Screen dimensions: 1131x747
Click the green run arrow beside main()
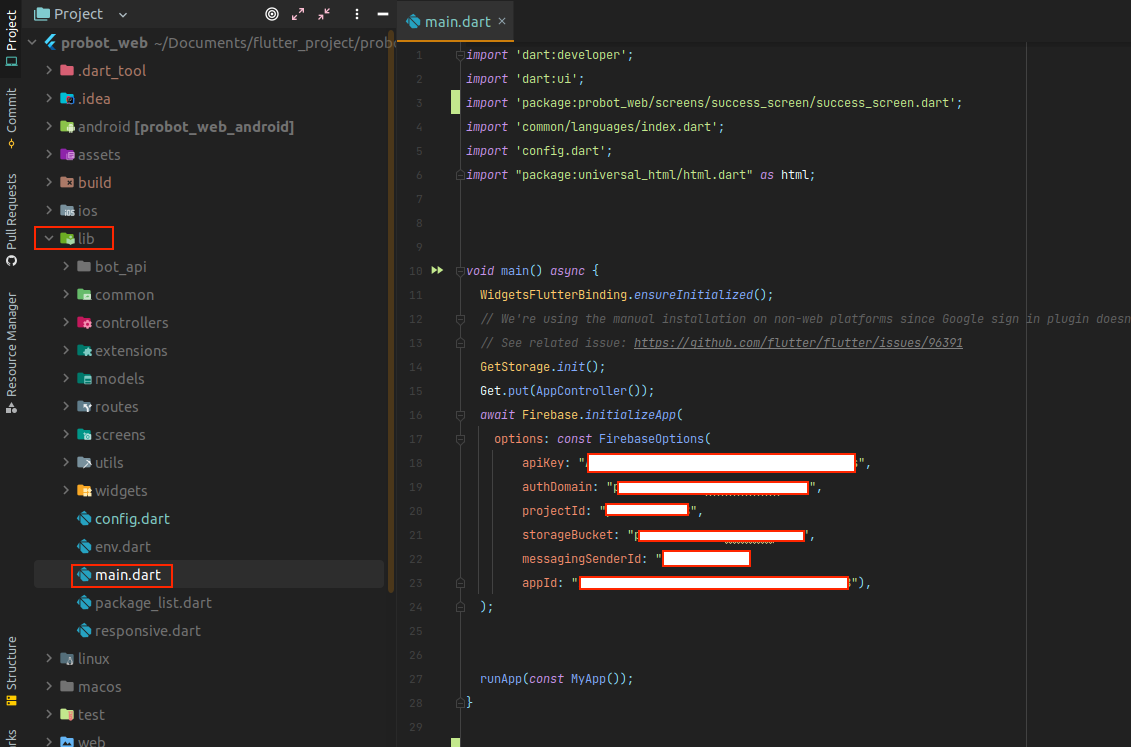coord(437,271)
